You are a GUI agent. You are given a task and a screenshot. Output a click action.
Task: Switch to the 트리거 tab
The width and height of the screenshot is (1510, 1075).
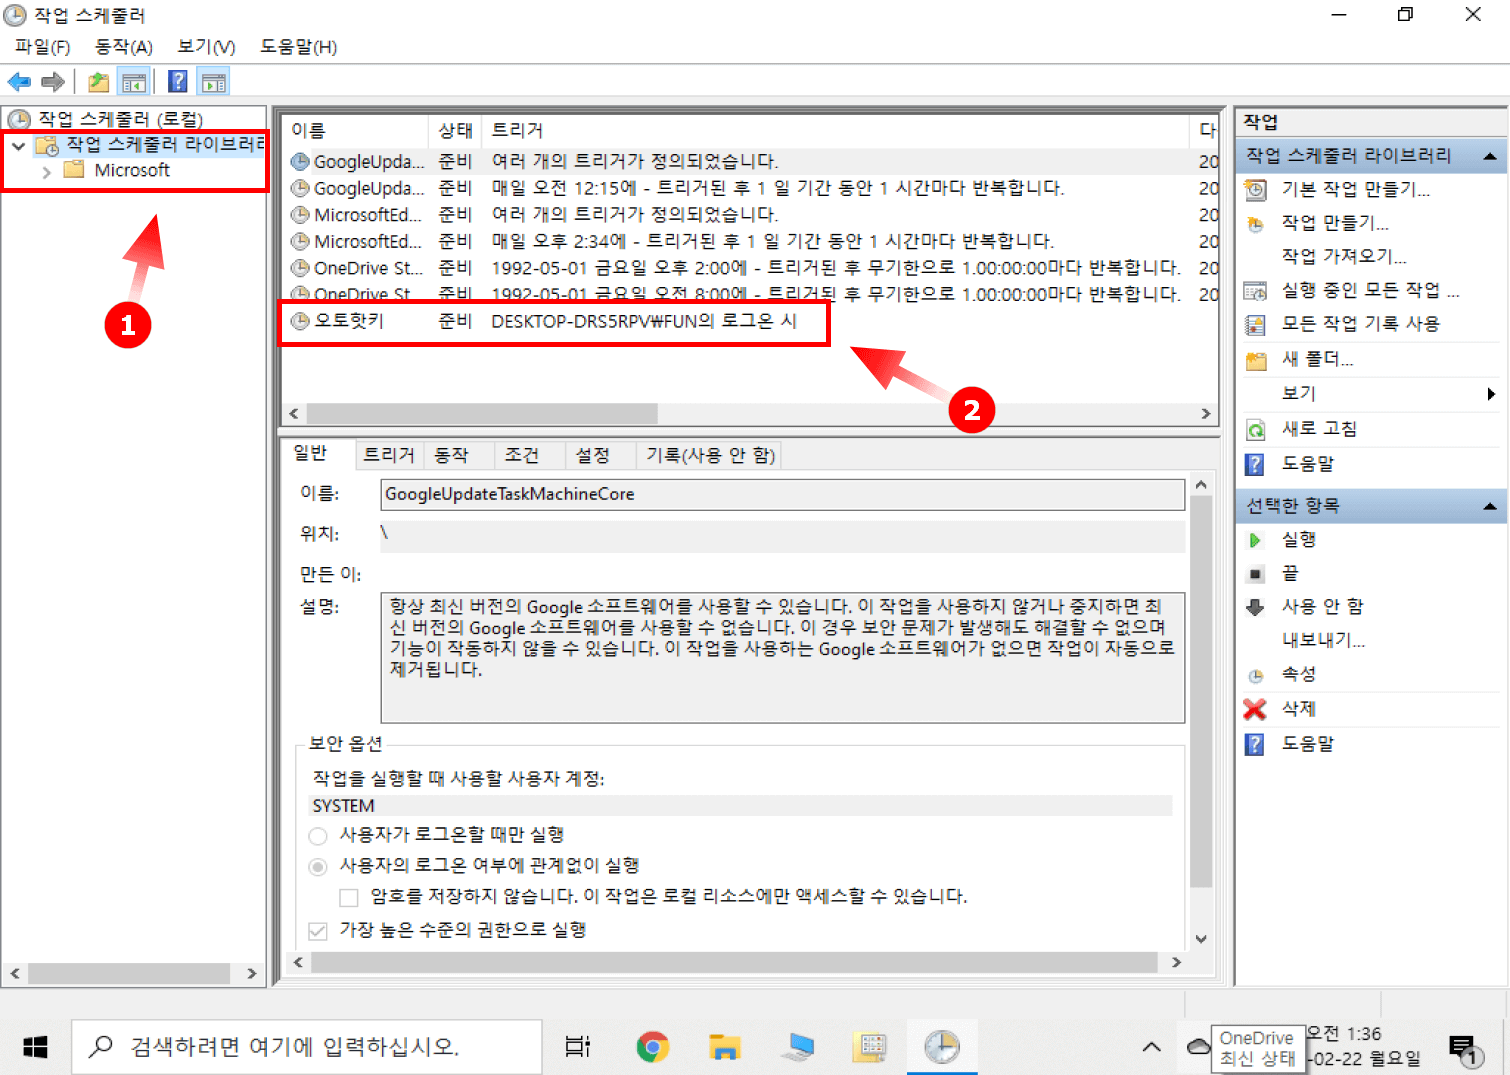click(389, 455)
